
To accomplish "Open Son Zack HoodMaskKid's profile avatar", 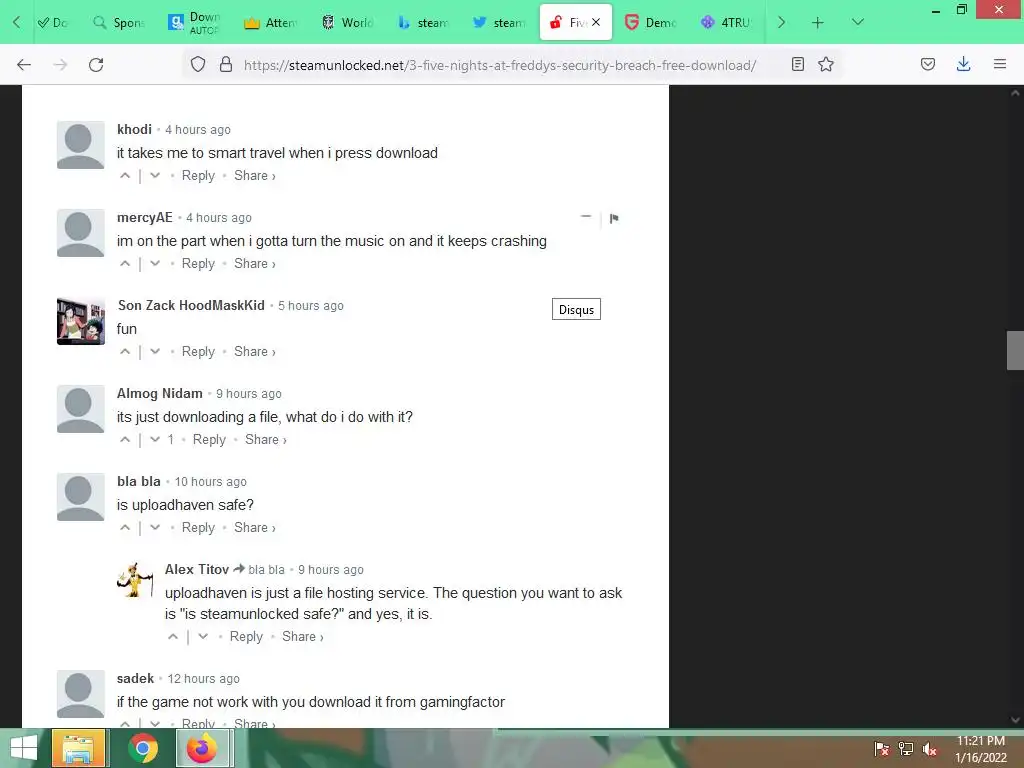I will [x=81, y=321].
